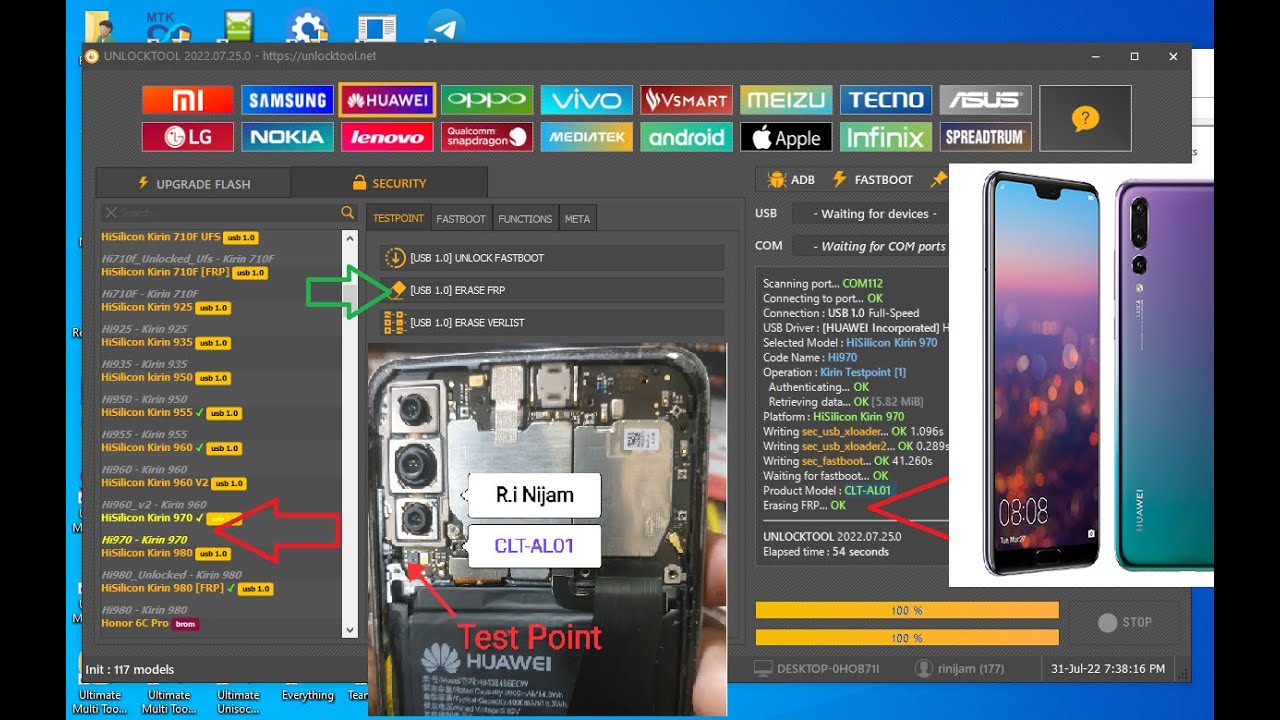Switch to the UPGRADE FLASH tab
This screenshot has width=1280, height=720.
(194, 183)
